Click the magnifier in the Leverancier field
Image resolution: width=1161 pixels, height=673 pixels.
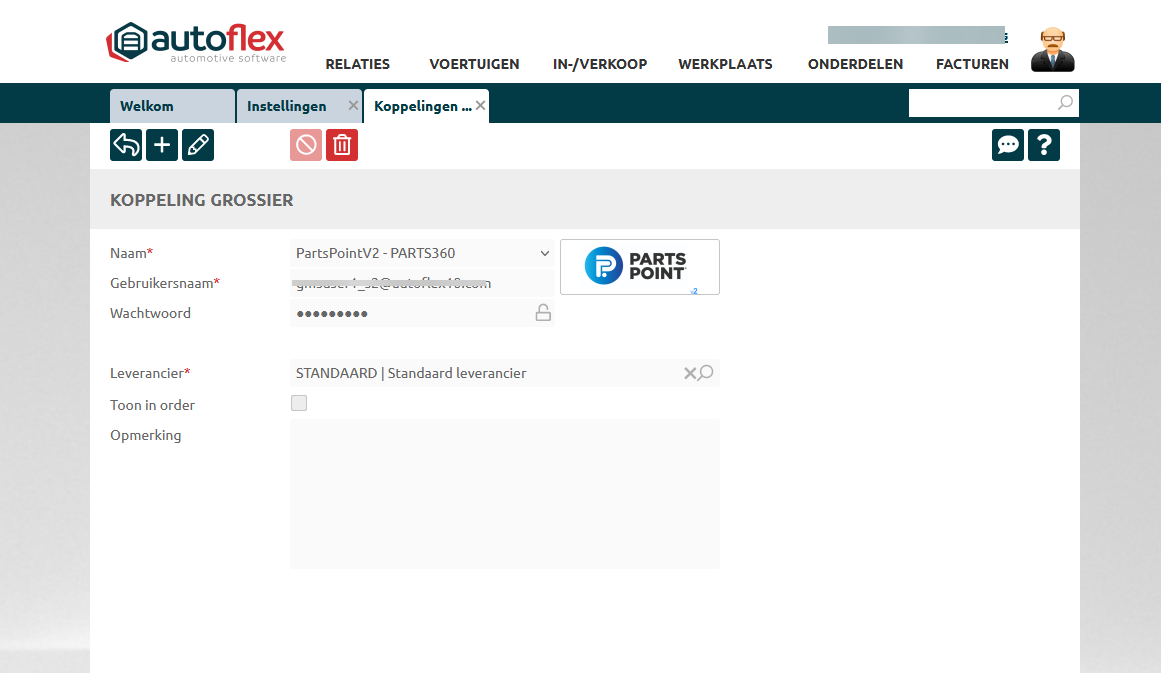coord(707,373)
